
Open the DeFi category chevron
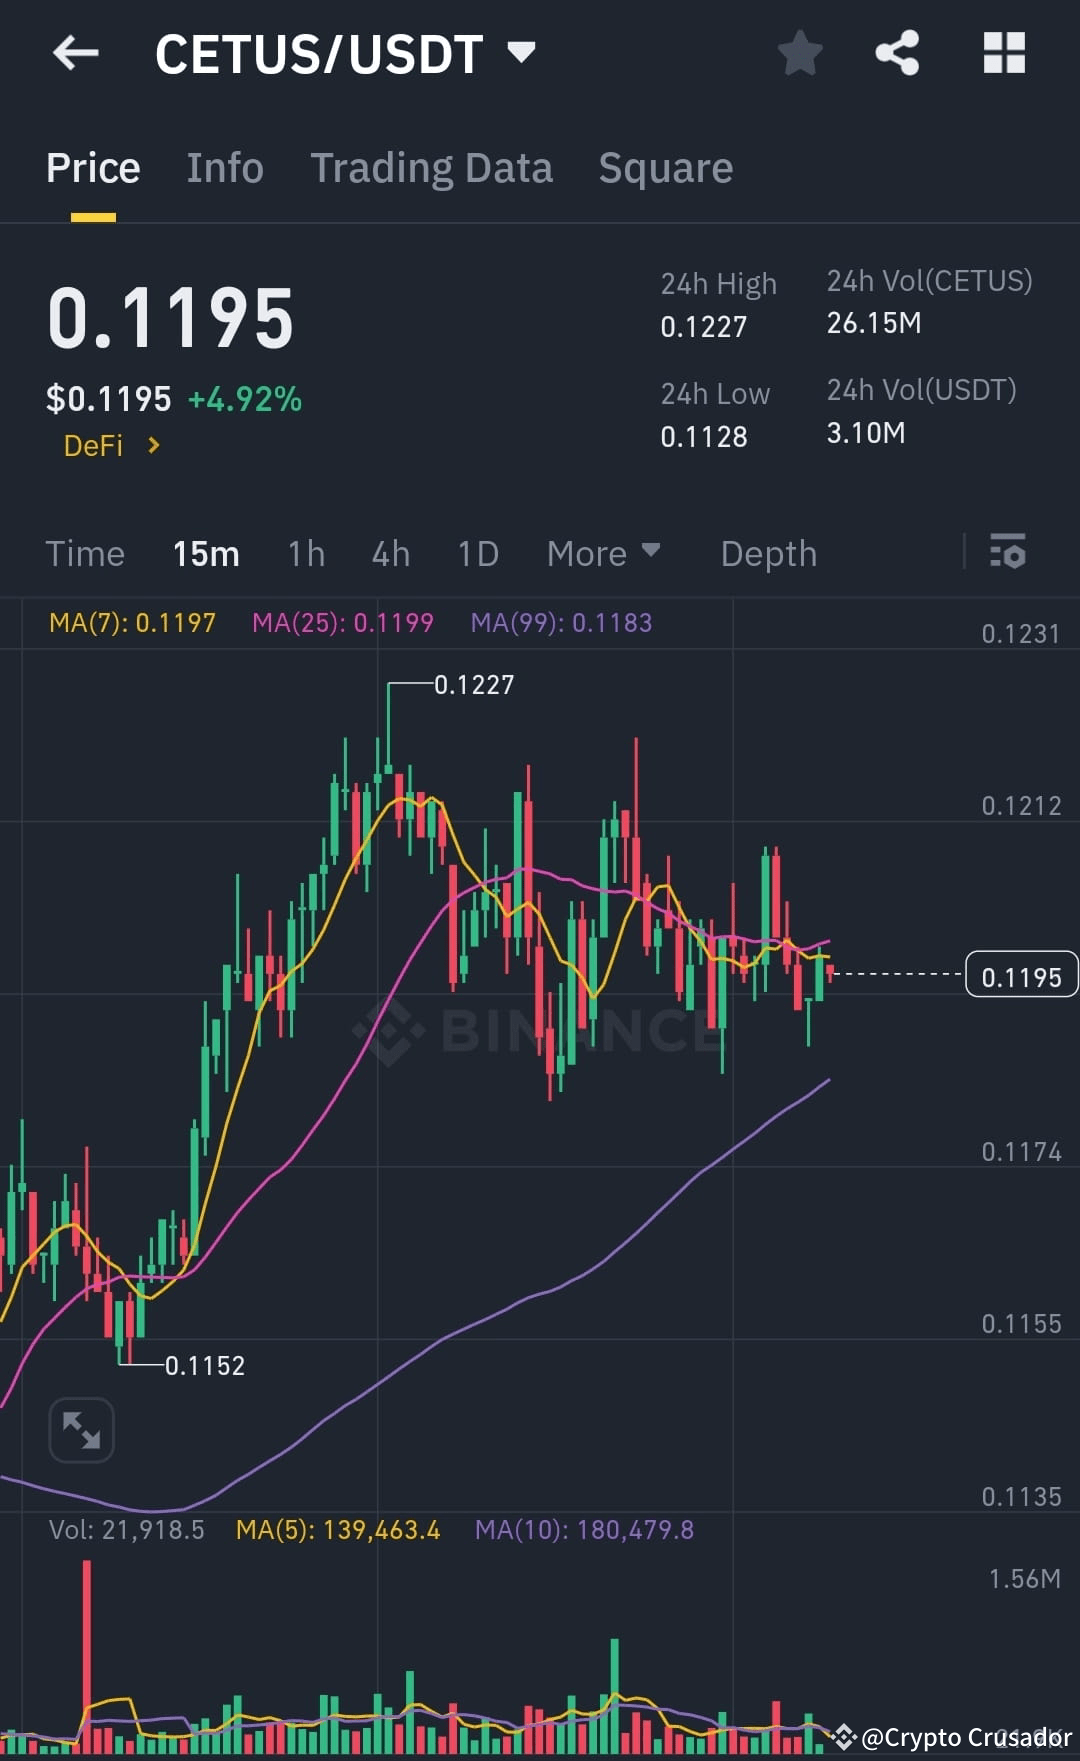[x=153, y=446]
